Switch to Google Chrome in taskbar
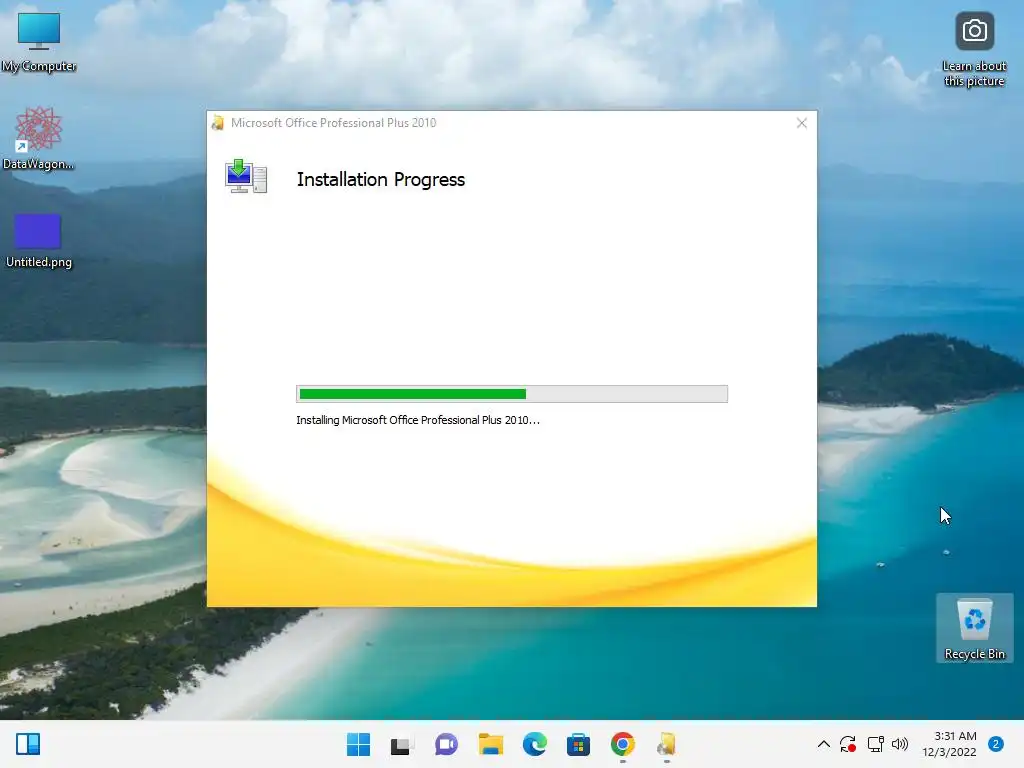 tap(622, 744)
